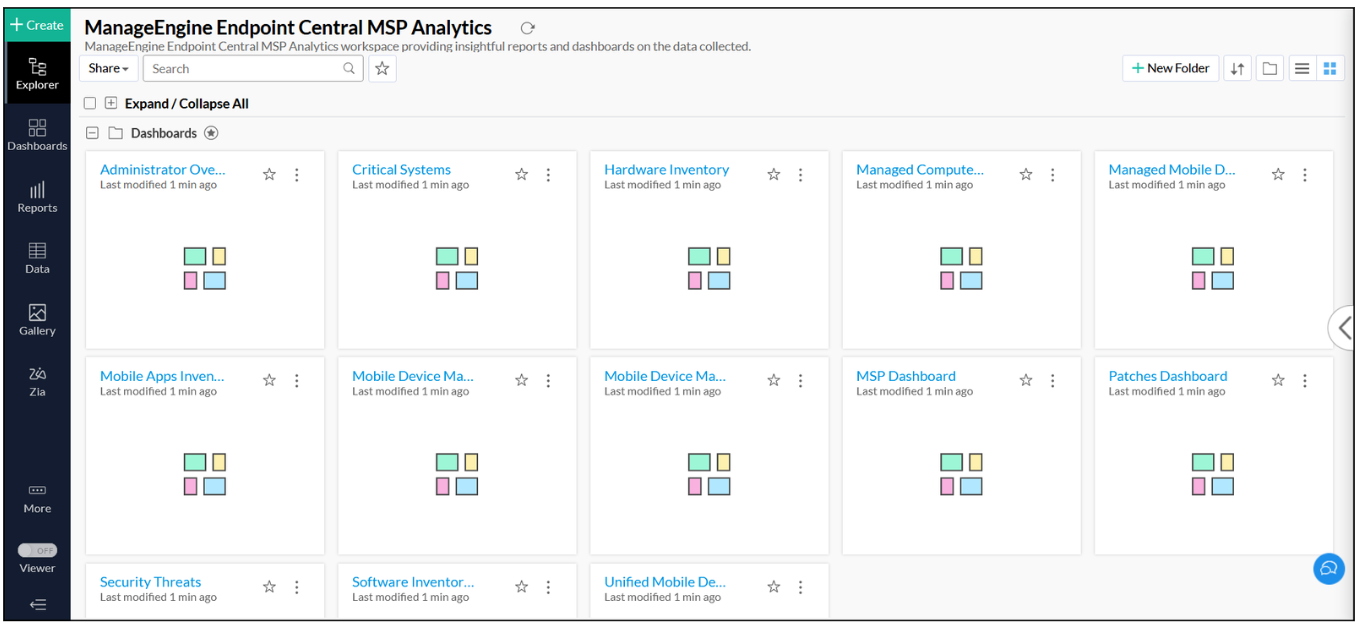Open the Share dropdown
Image resolution: width=1355 pixels, height=623 pixels.
(x=108, y=68)
